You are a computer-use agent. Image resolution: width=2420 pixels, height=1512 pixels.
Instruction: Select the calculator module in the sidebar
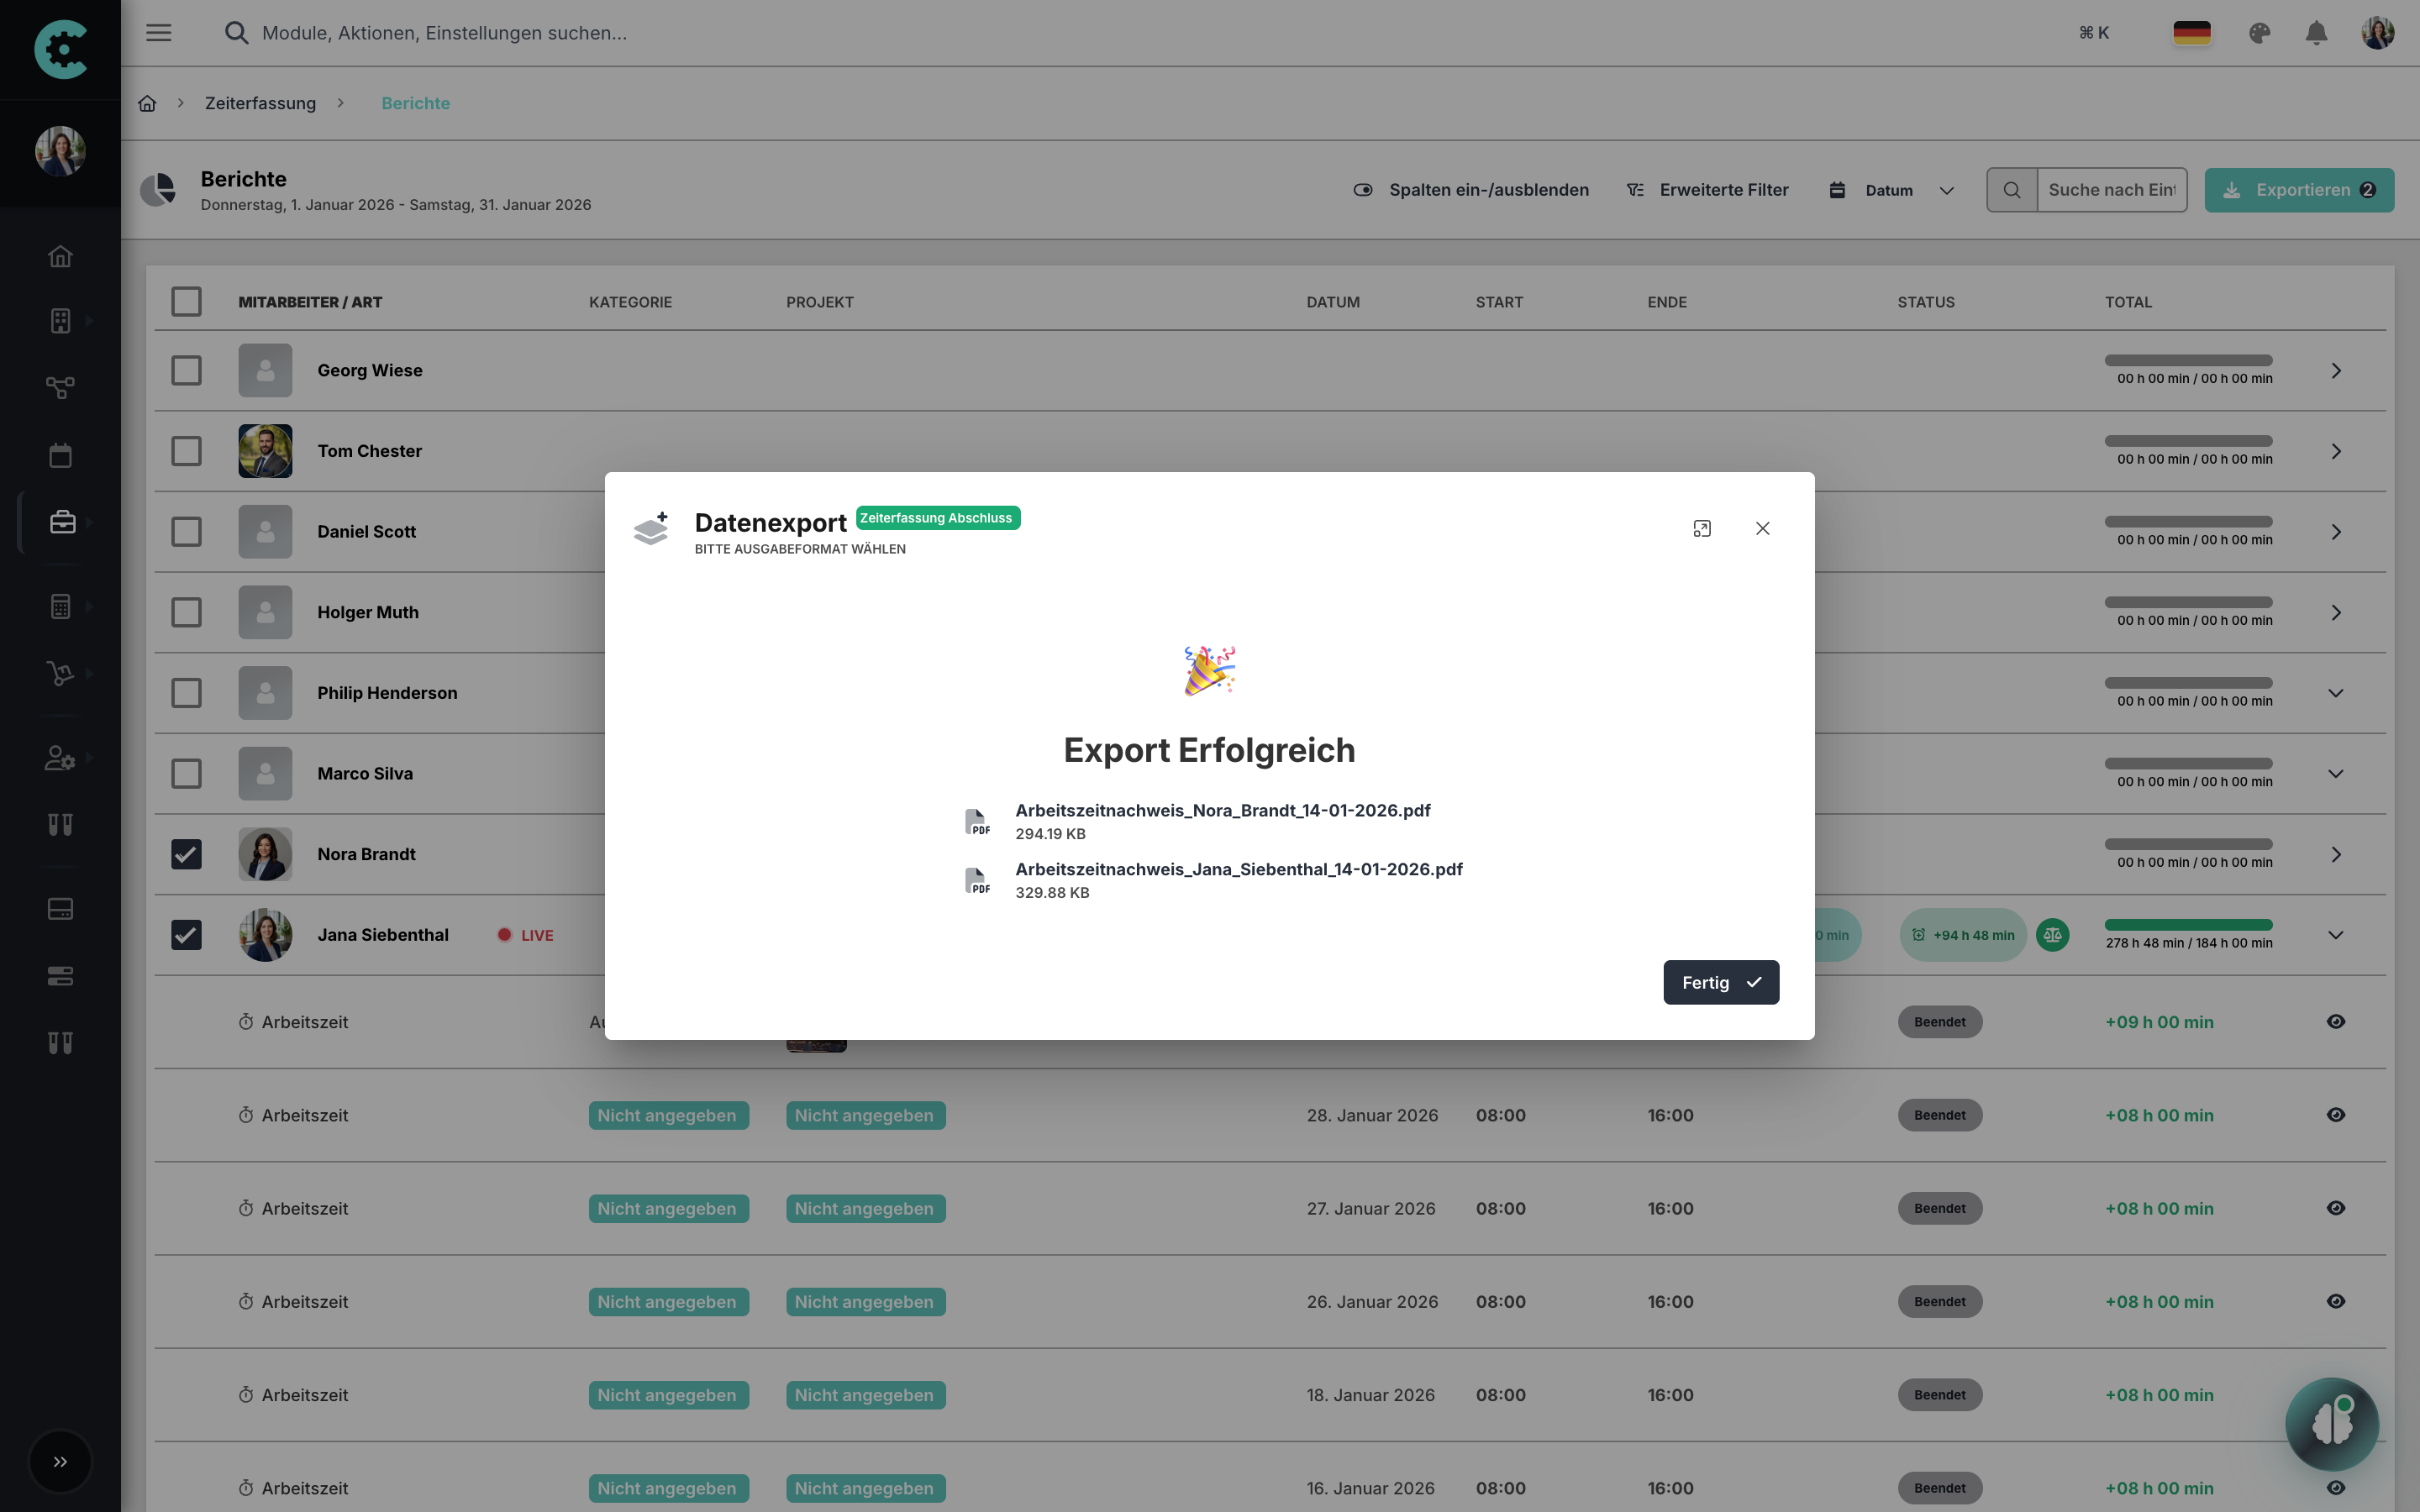pyautogui.click(x=60, y=605)
